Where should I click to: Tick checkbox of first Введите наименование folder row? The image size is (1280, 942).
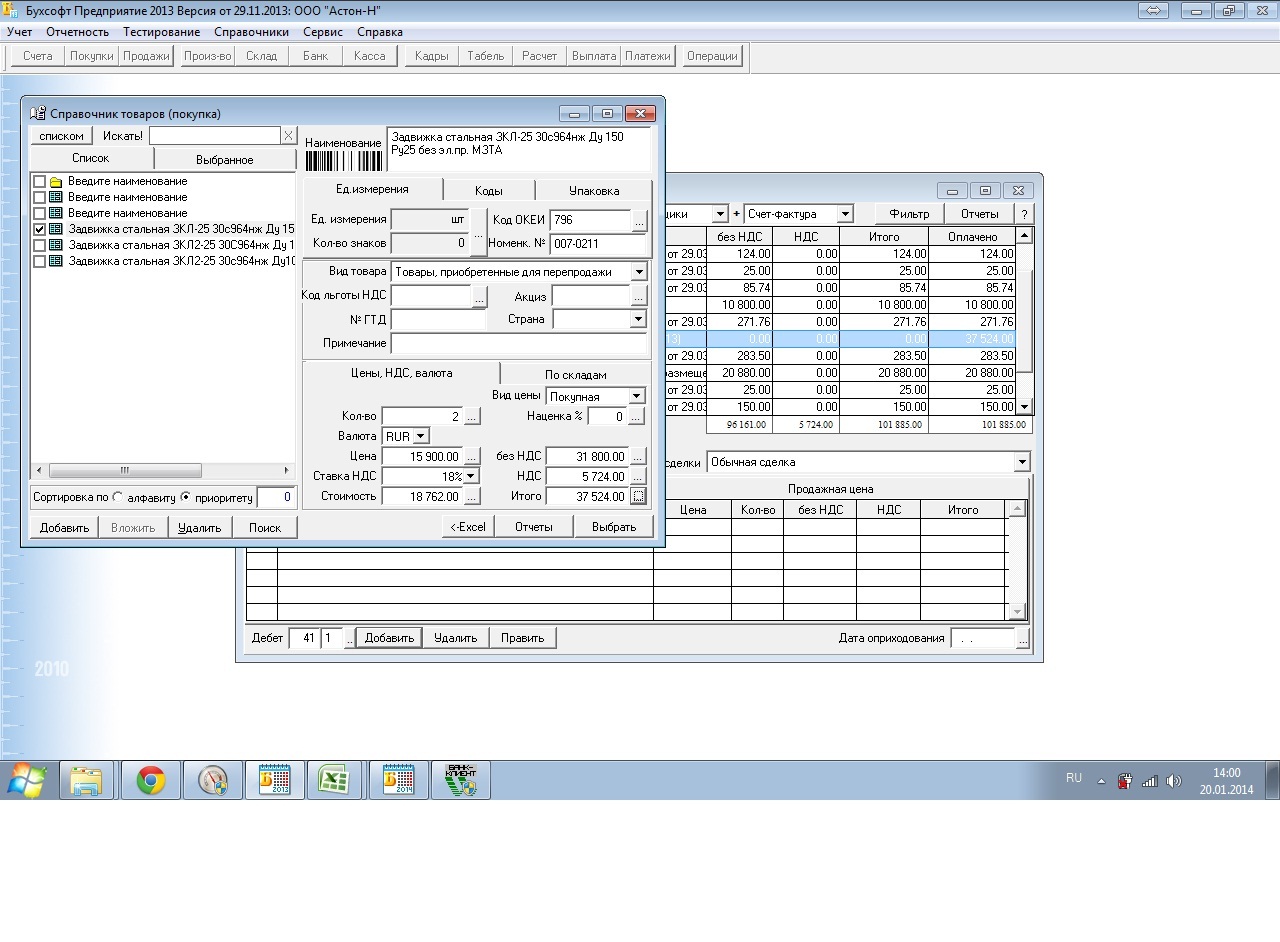pyautogui.click(x=40, y=182)
